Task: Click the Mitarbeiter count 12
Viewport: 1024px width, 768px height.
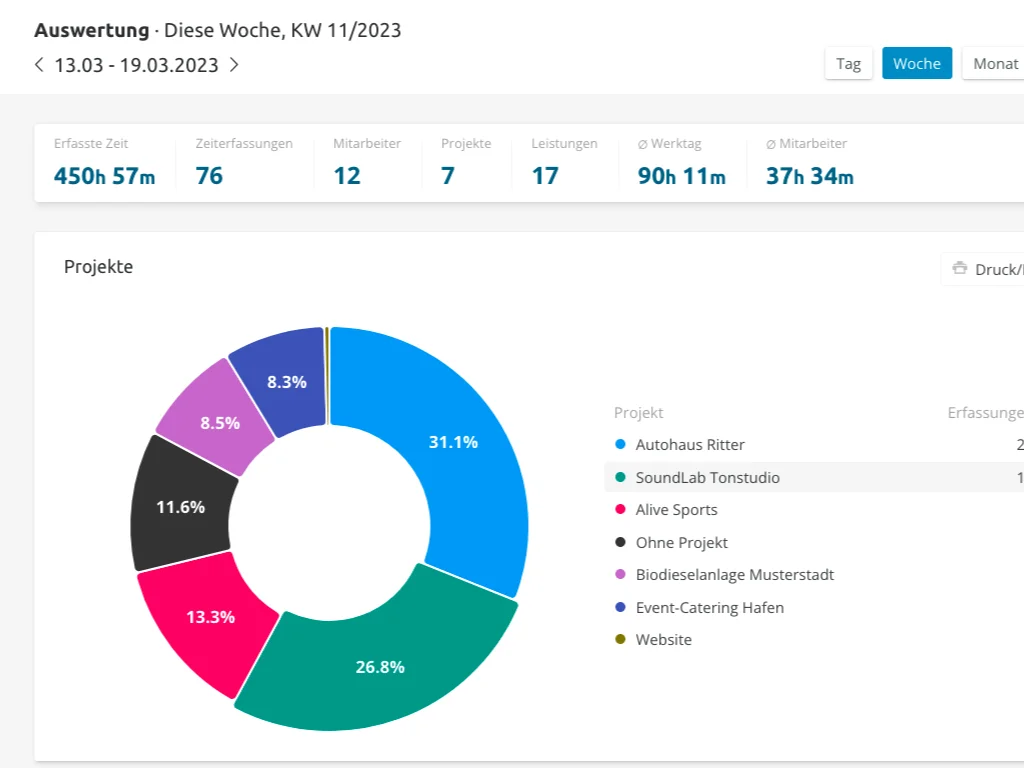Action: click(347, 176)
